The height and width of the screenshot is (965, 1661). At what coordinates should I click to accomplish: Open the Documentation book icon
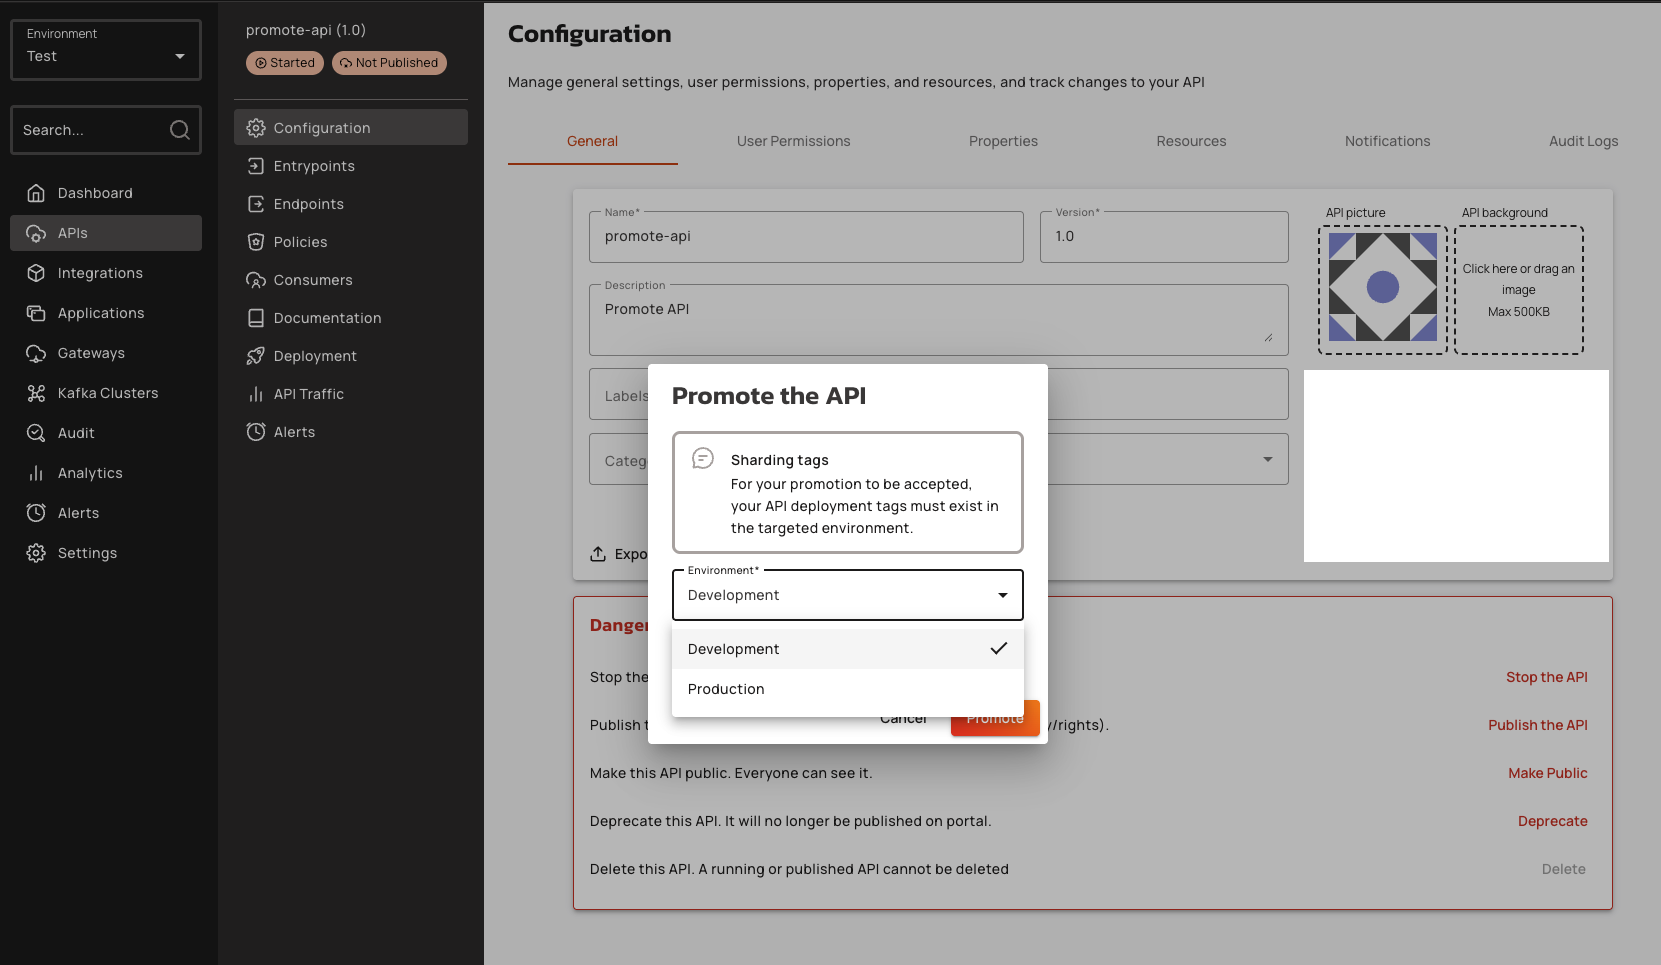256,318
